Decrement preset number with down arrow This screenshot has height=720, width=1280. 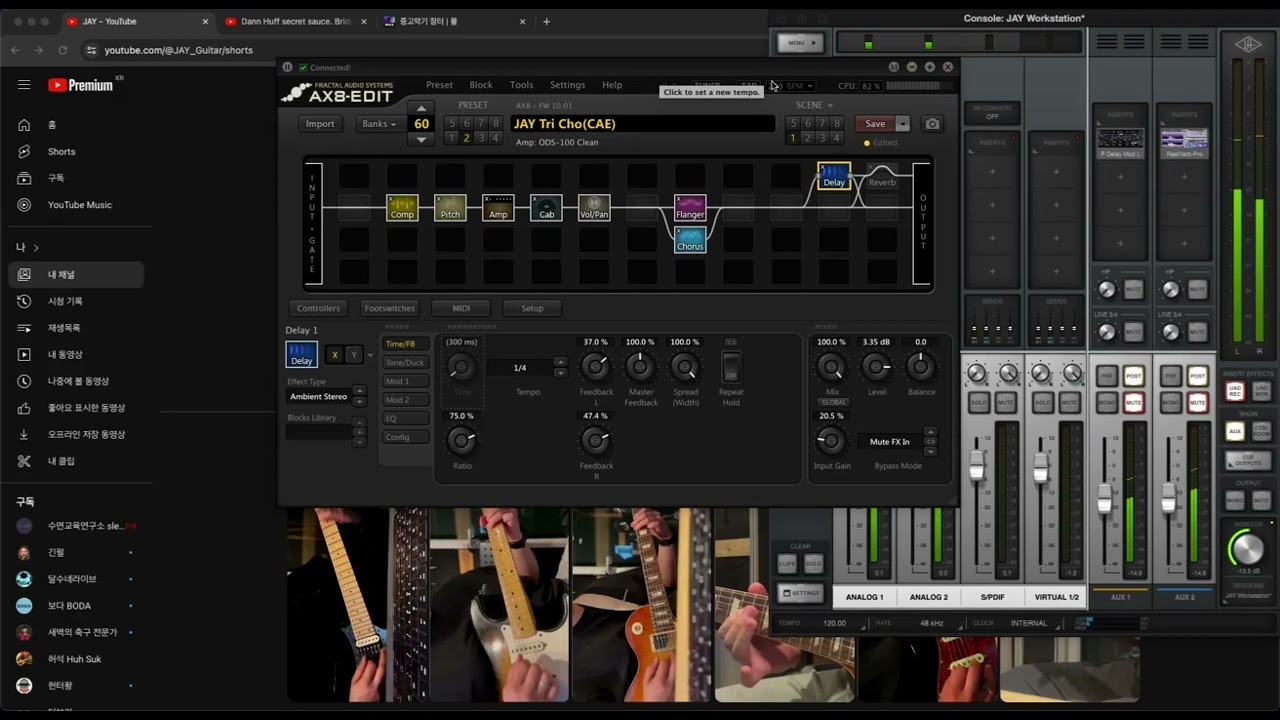click(x=421, y=139)
